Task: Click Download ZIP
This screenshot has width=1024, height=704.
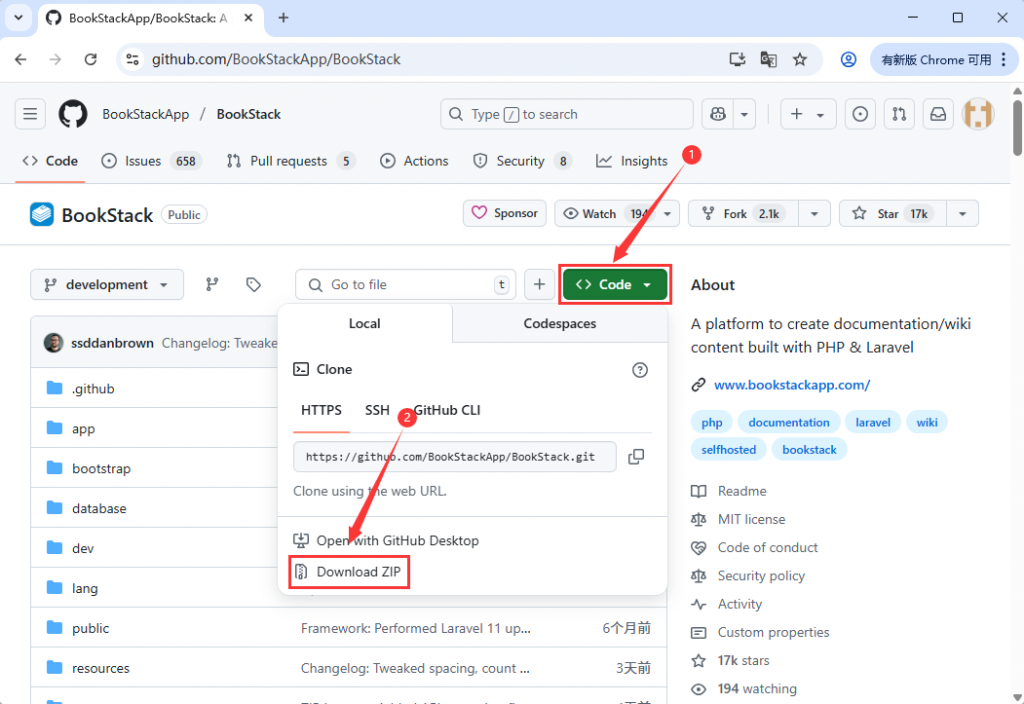Action: pos(358,572)
